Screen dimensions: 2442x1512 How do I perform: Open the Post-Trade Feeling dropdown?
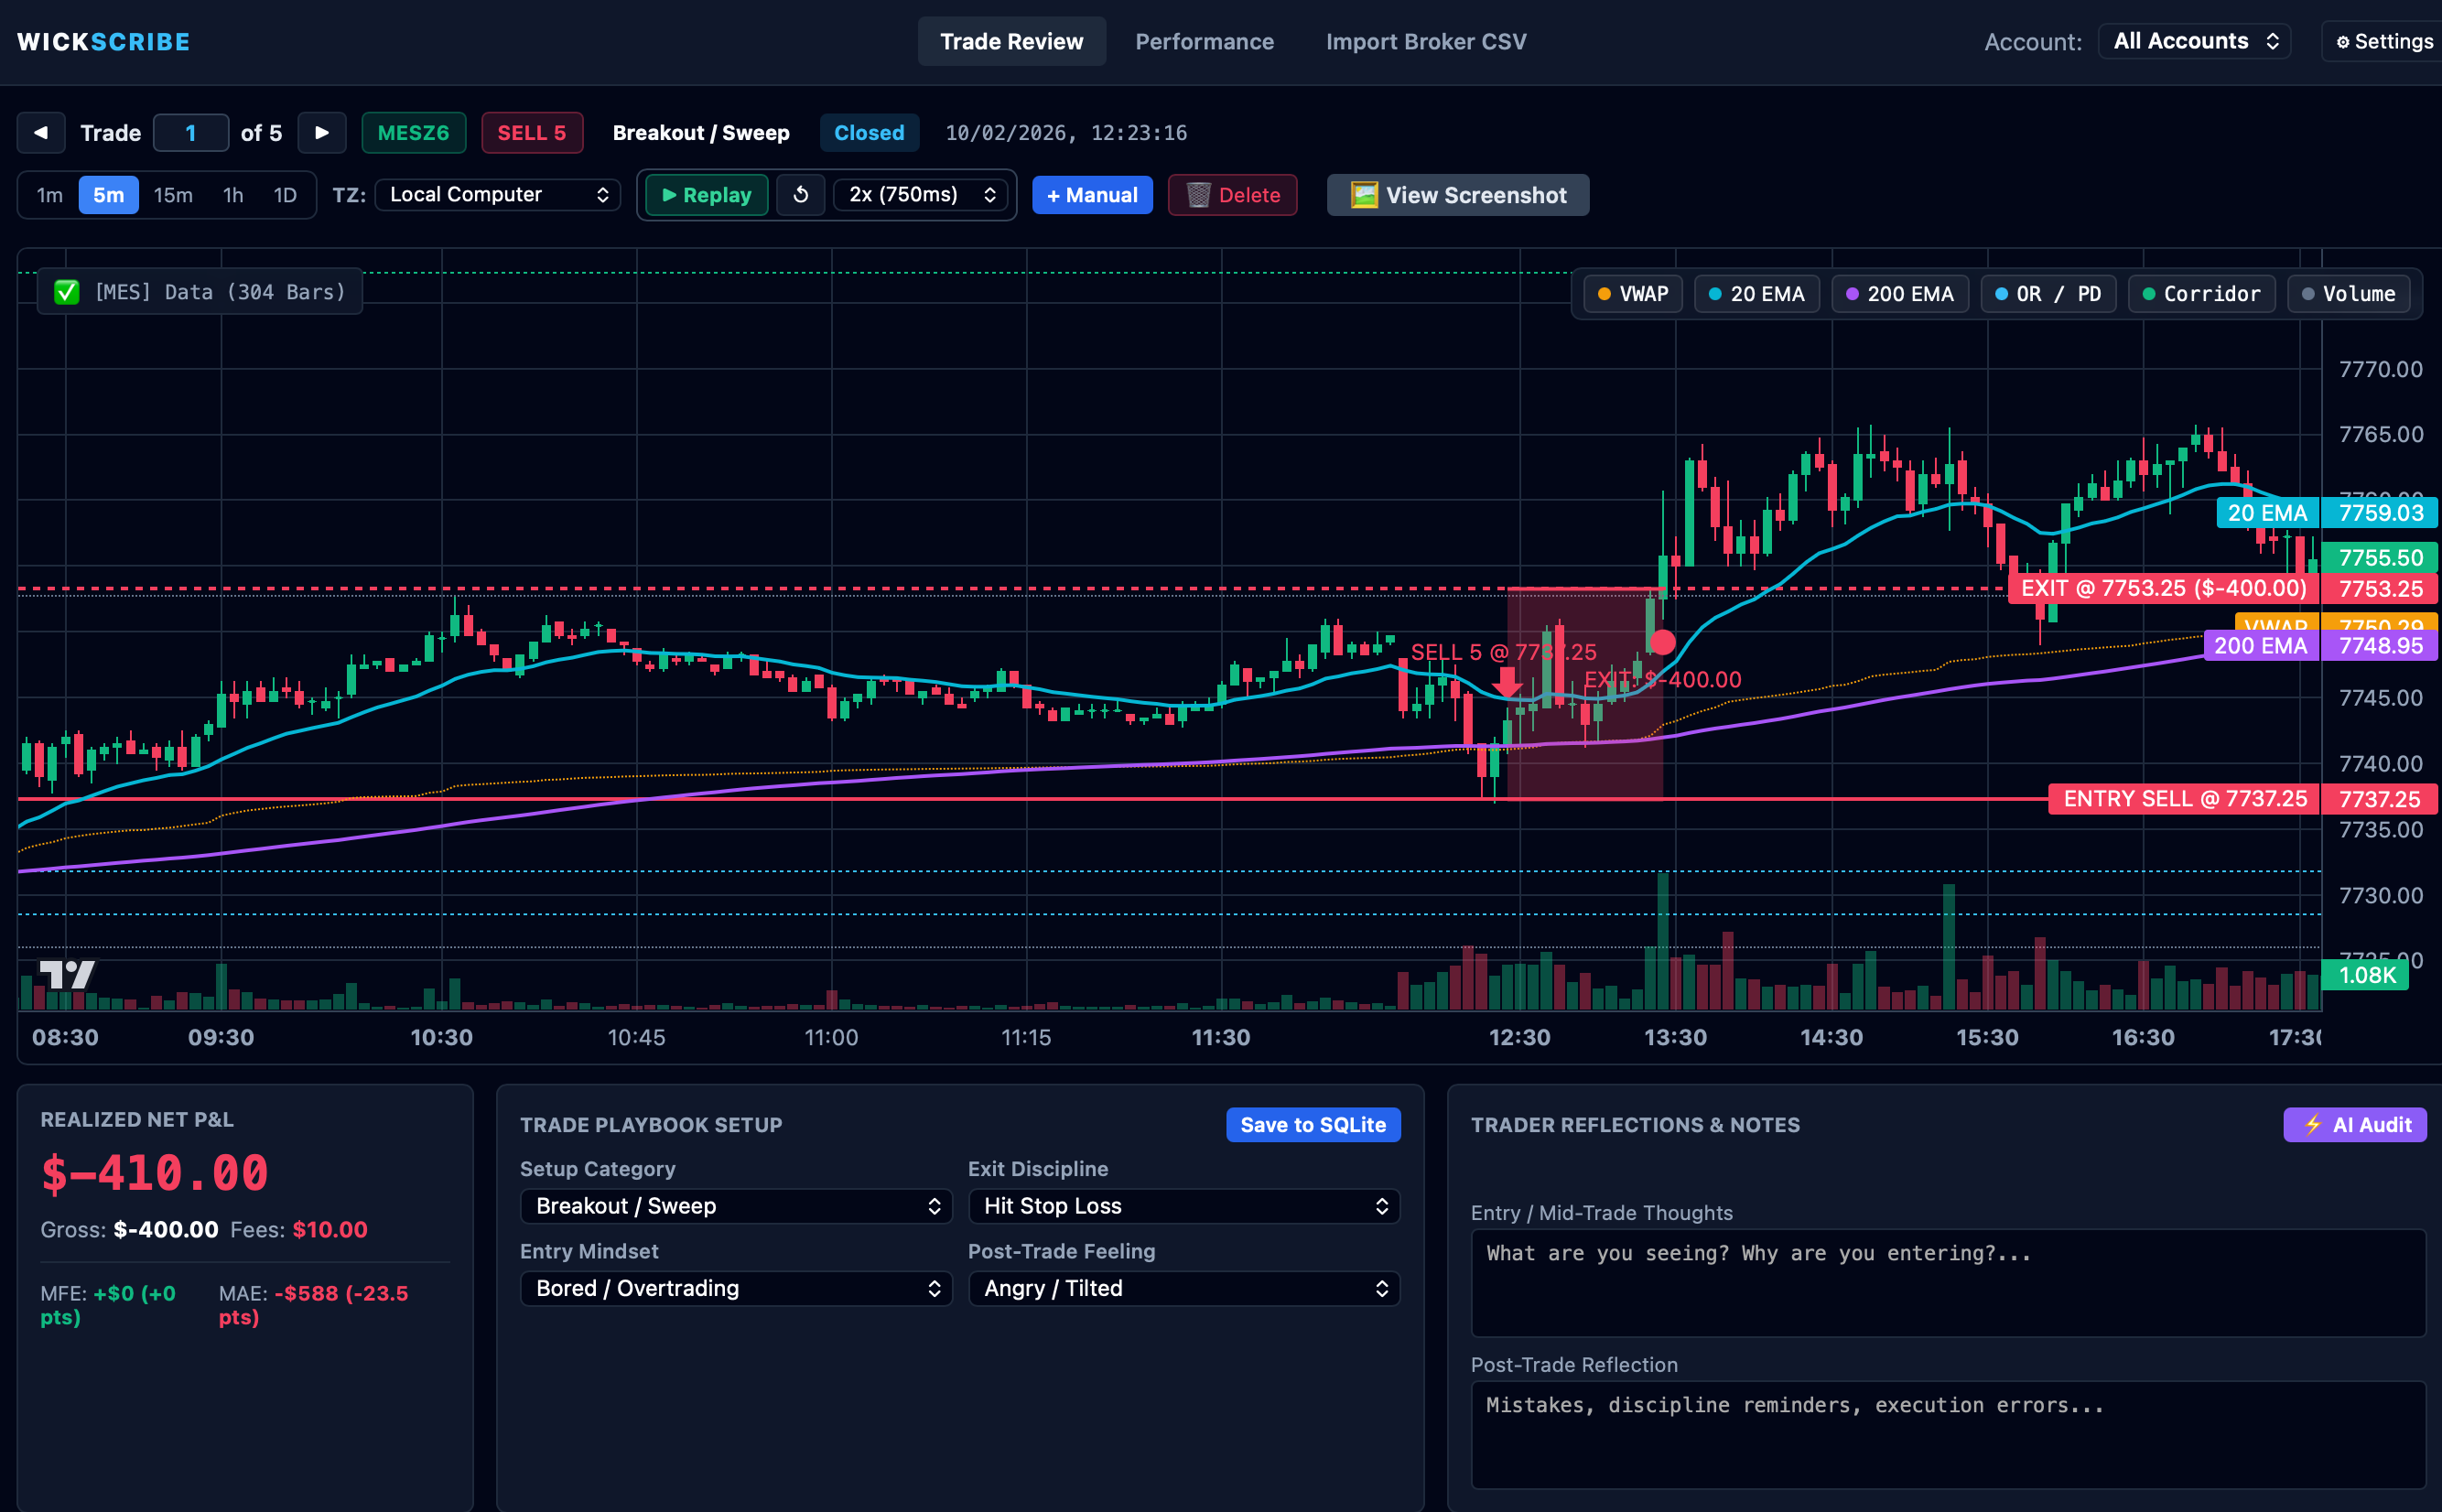1184,1288
